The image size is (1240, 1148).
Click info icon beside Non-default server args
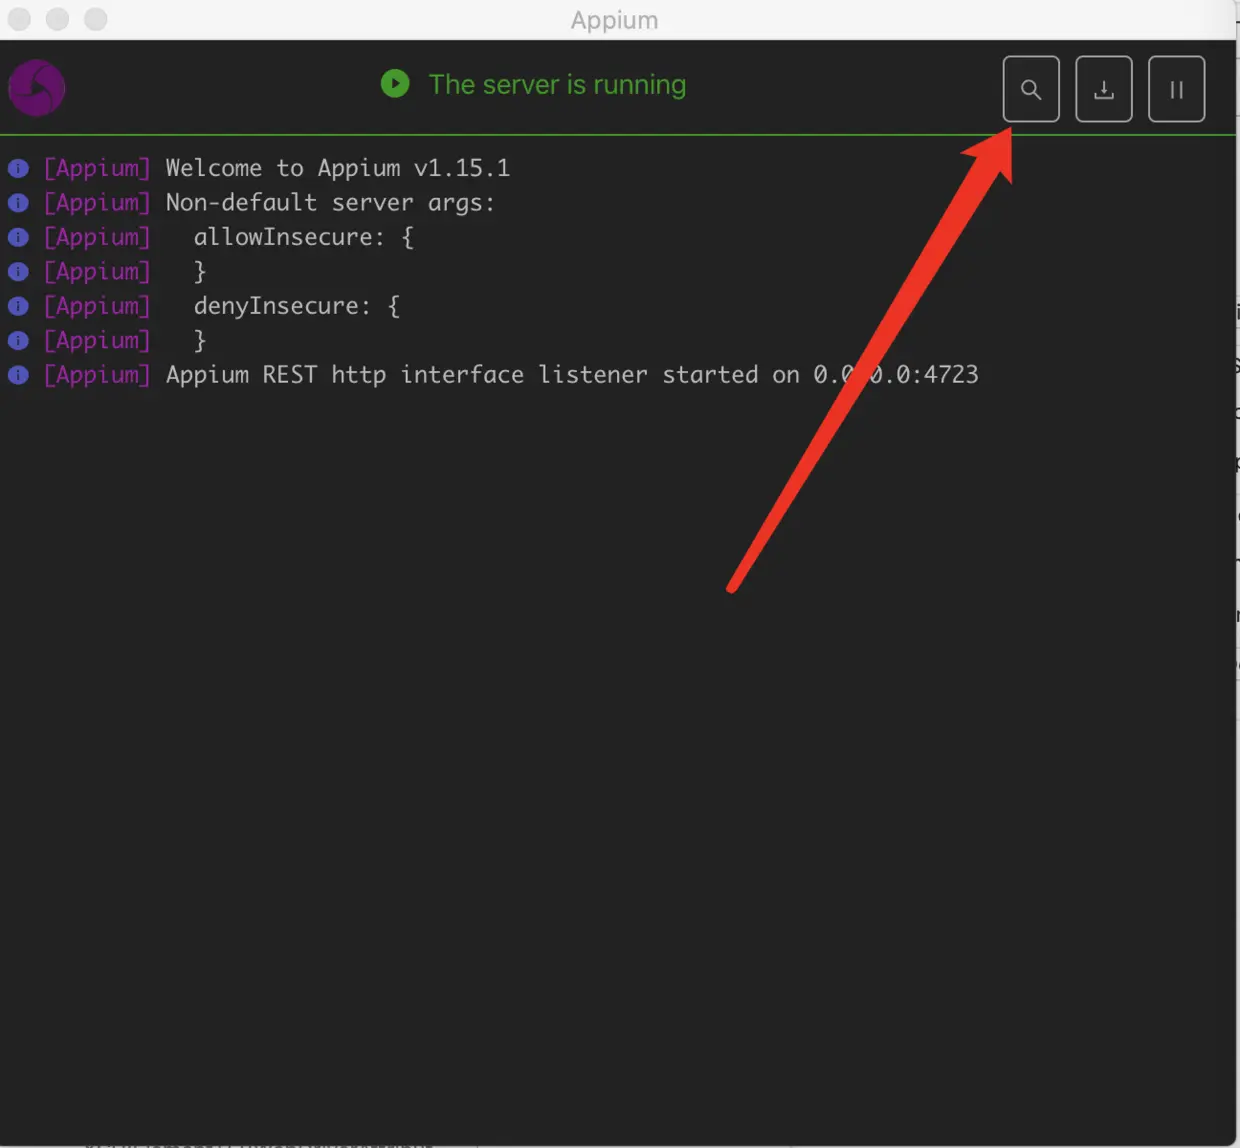(x=18, y=203)
